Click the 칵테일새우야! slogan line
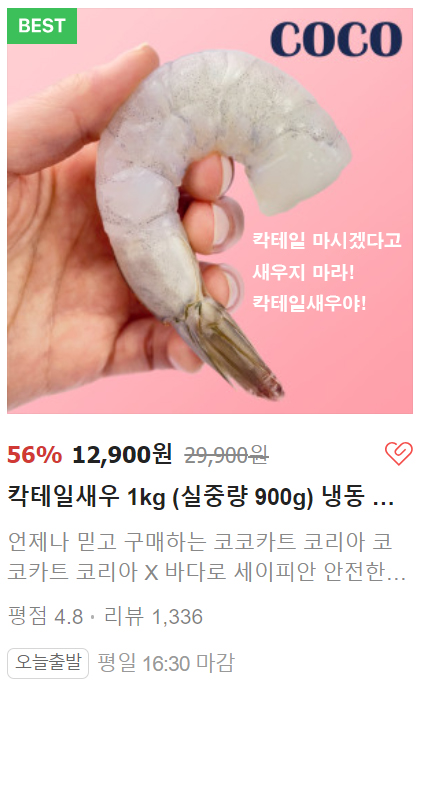424x802 pixels. (309, 304)
